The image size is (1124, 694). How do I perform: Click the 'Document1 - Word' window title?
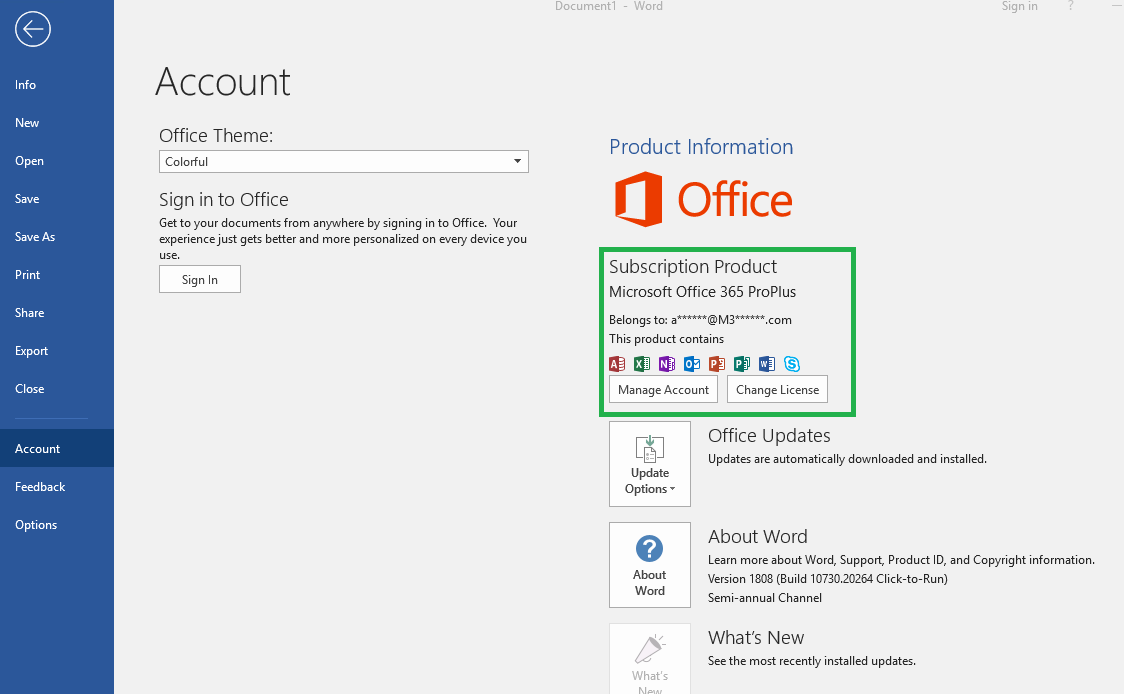coord(609,6)
